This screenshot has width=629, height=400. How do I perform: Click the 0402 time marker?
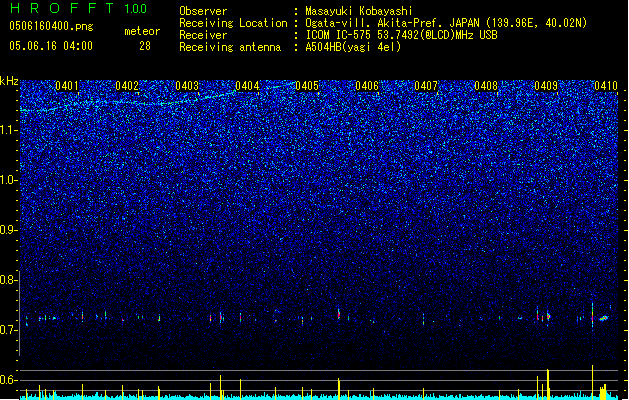pos(127,86)
